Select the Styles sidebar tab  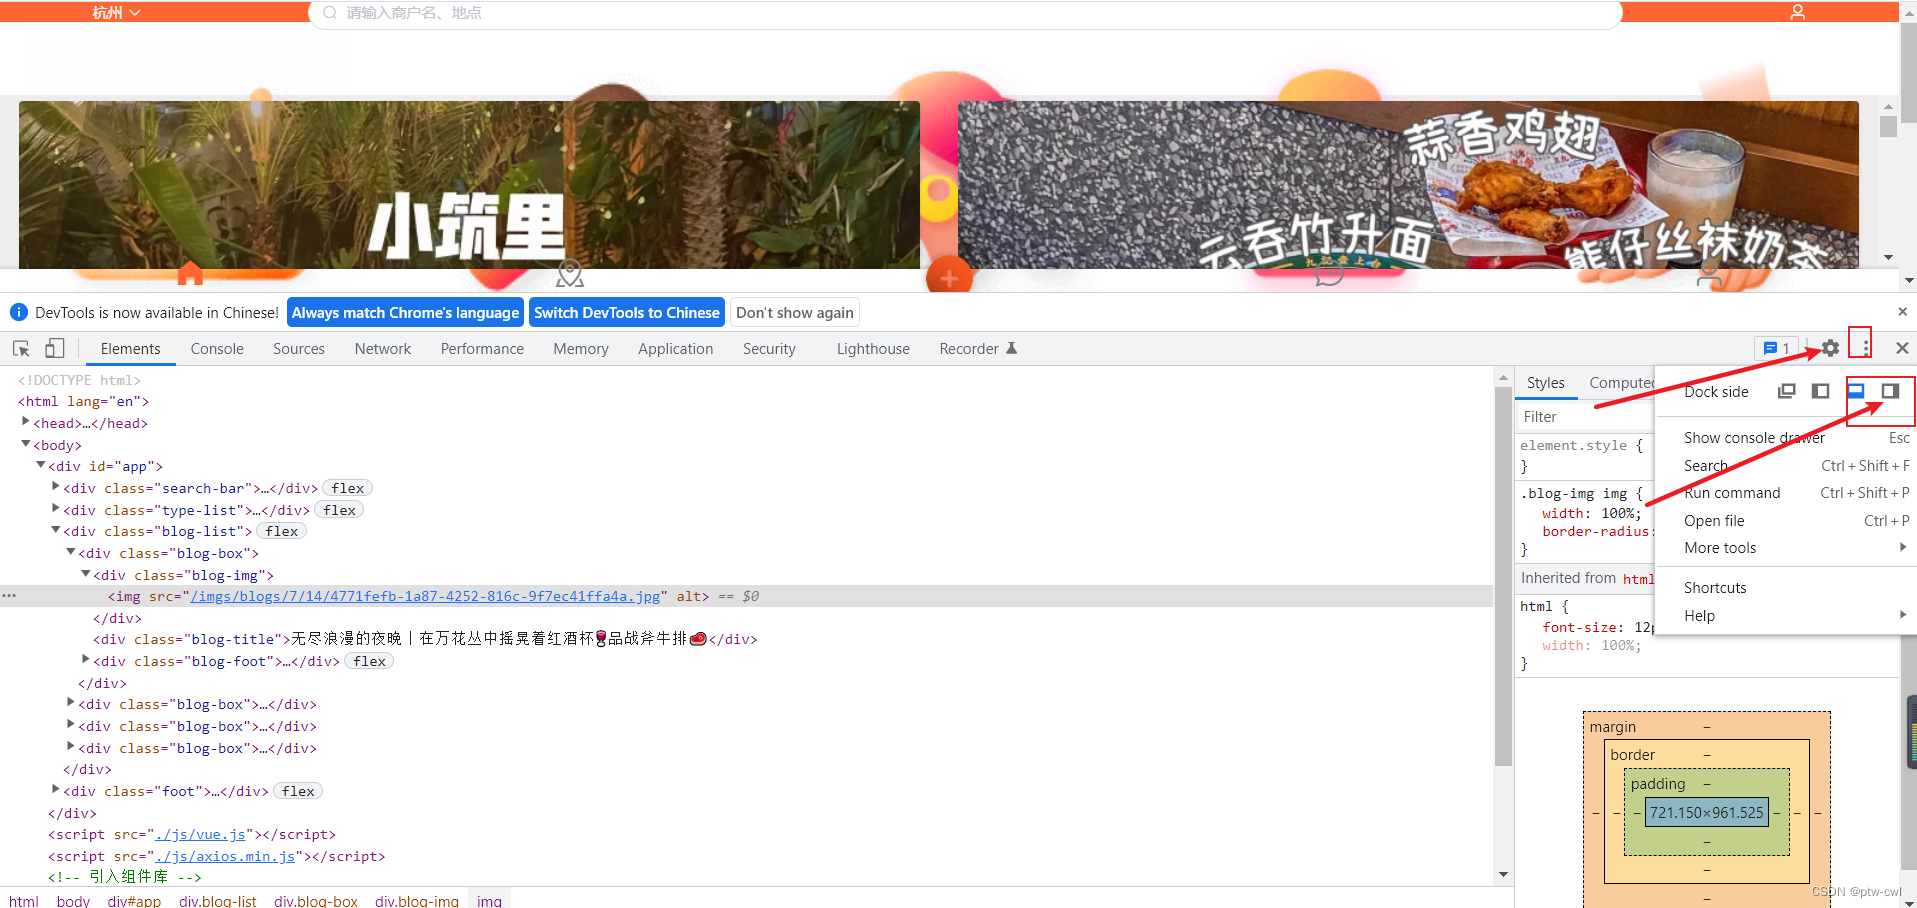[x=1545, y=383]
